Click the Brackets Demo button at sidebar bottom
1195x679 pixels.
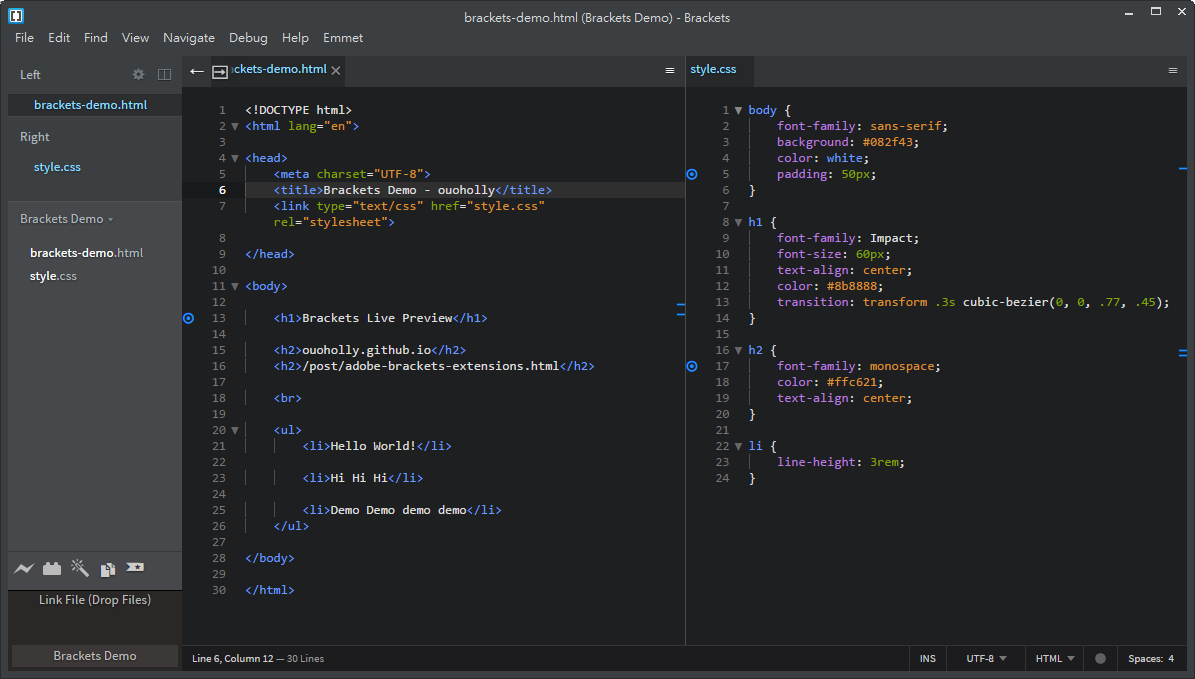tap(95, 656)
